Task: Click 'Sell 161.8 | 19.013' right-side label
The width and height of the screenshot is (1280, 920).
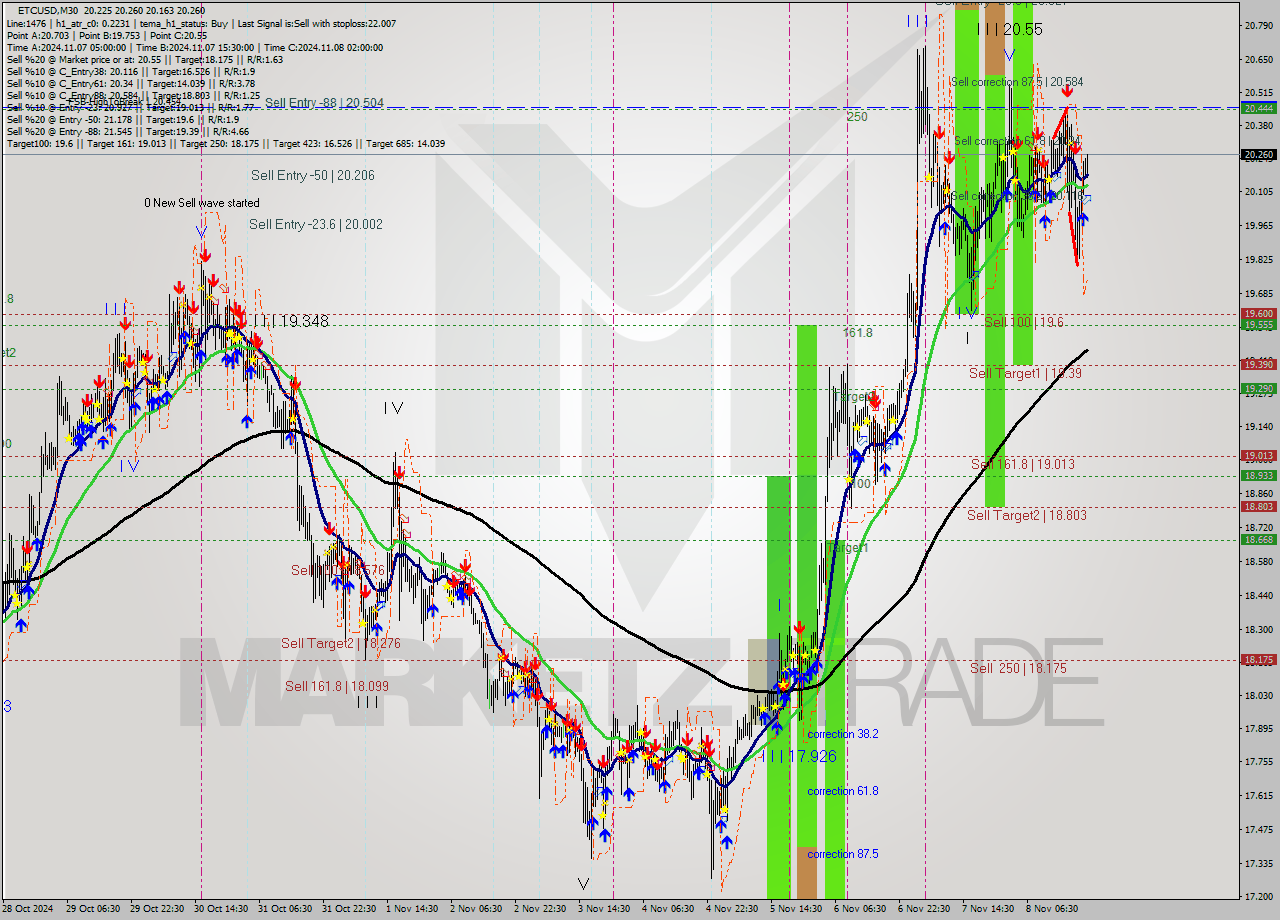Action: [1023, 464]
